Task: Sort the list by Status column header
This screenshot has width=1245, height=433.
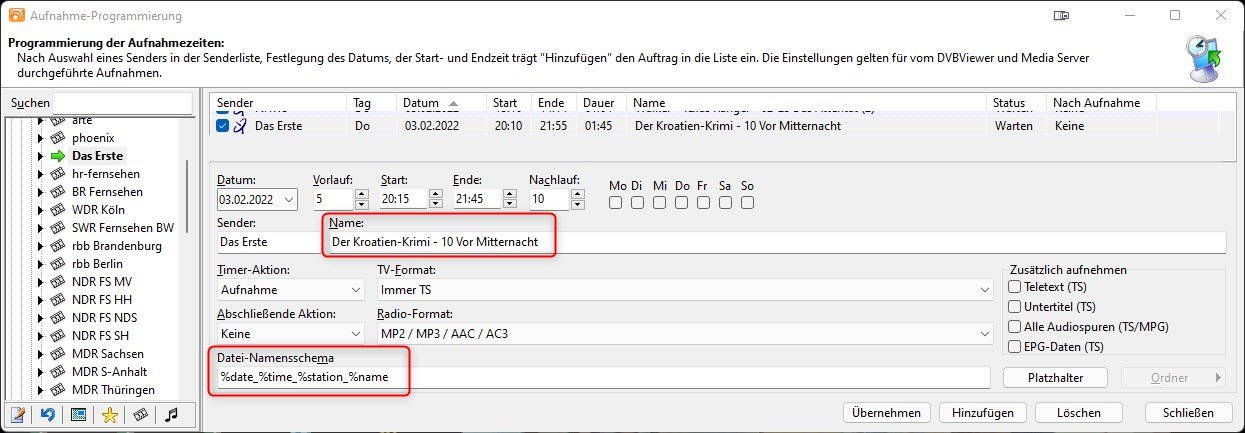Action: 1016,103
